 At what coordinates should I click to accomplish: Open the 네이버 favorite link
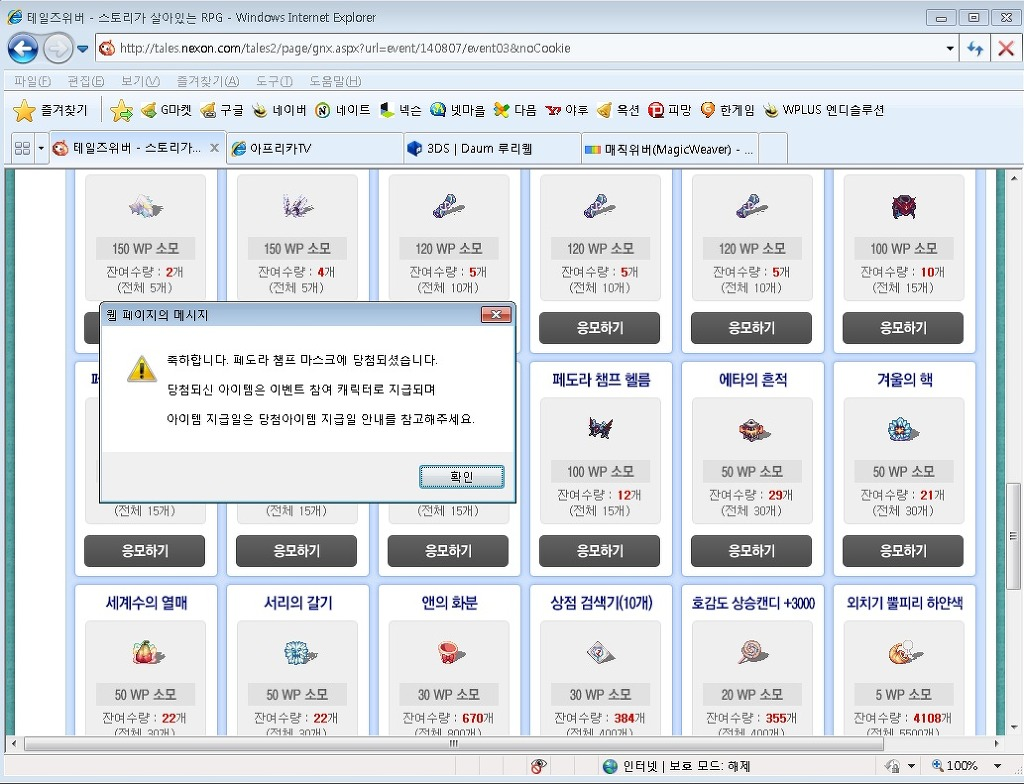[x=280, y=110]
